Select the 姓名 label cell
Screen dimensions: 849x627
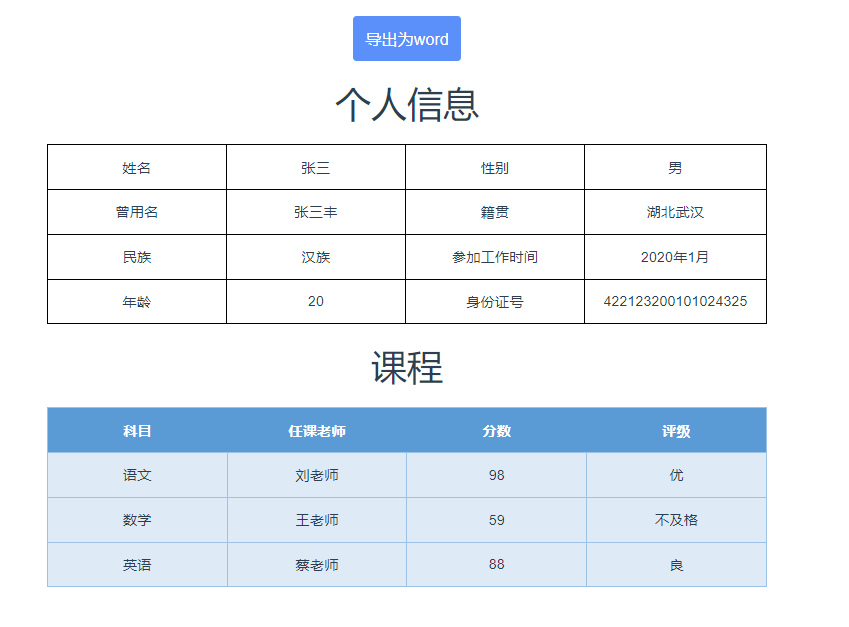point(135,167)
